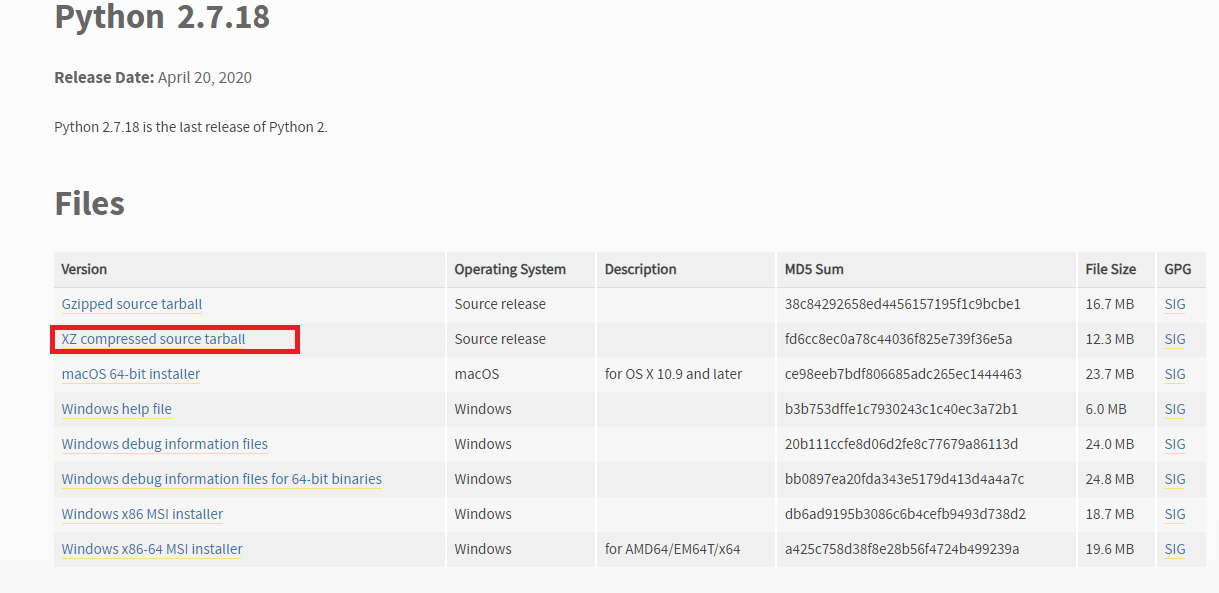The image size is (1219, 593).
Task: Click the macOS 64-bit installer link
Action: click(131, 374)
